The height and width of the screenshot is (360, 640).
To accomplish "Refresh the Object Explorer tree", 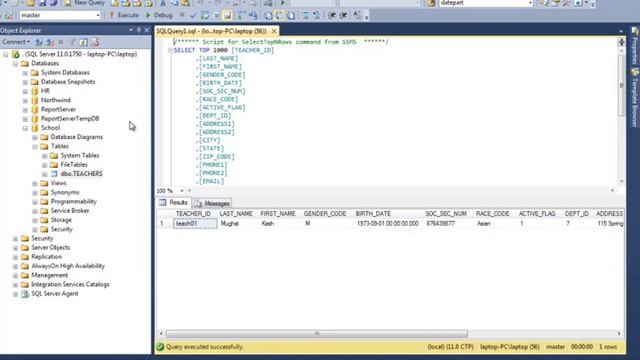I will tap(84, 42).
